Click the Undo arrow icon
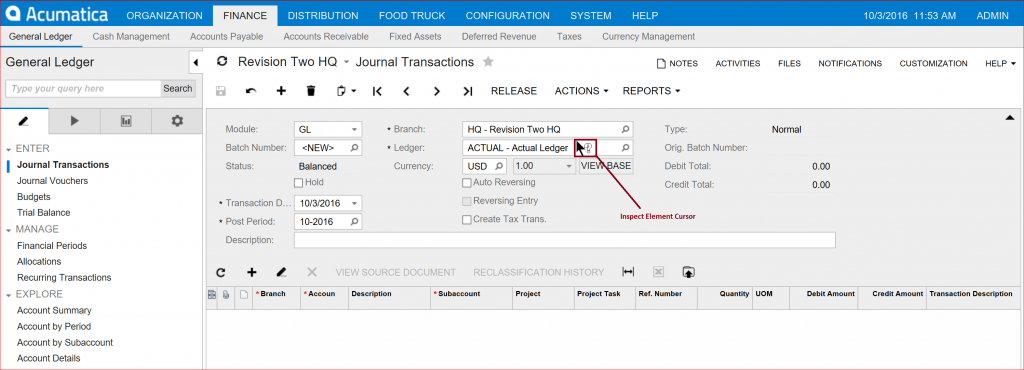 [251, 91]
